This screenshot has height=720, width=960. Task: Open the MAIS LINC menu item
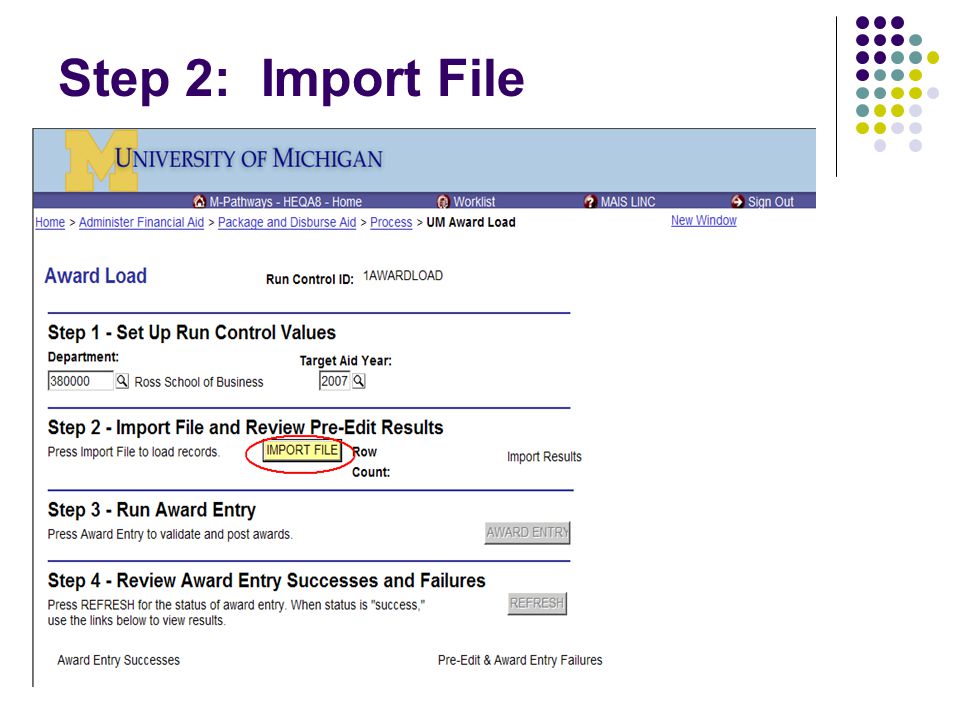(628, 201)
